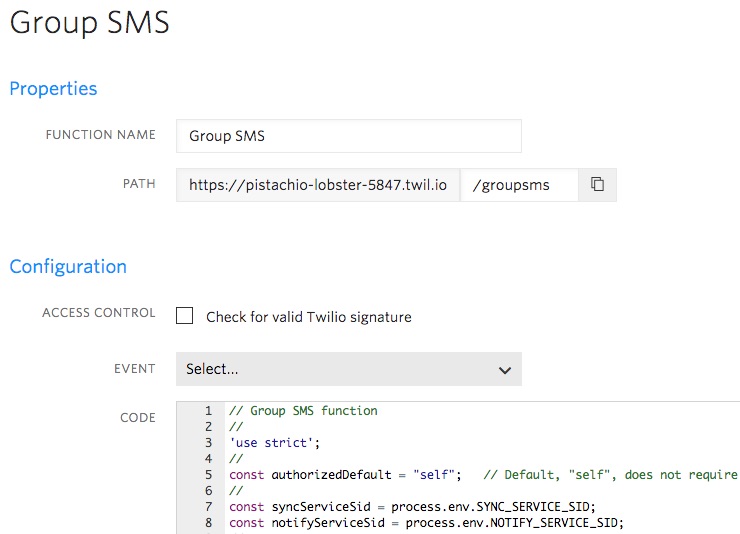Place cursor on code line 1 comment

click(303, 411)
